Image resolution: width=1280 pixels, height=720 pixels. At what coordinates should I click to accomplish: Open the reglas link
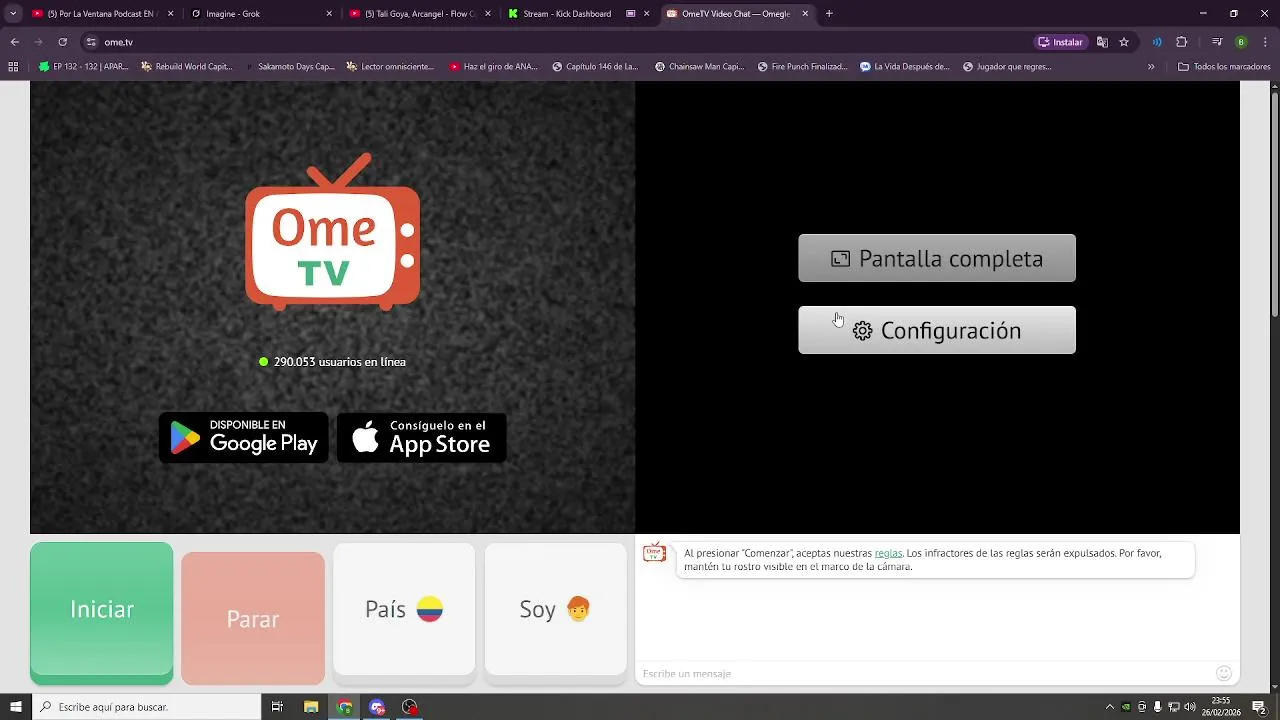click(x=888, y=553)
